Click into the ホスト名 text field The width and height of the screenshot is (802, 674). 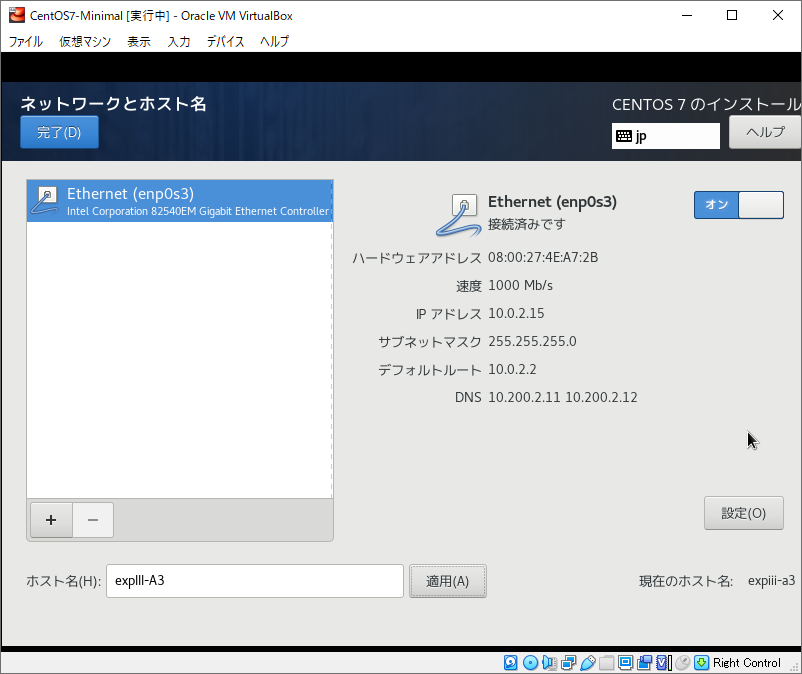pyautogui.click(x=254, y=581)
